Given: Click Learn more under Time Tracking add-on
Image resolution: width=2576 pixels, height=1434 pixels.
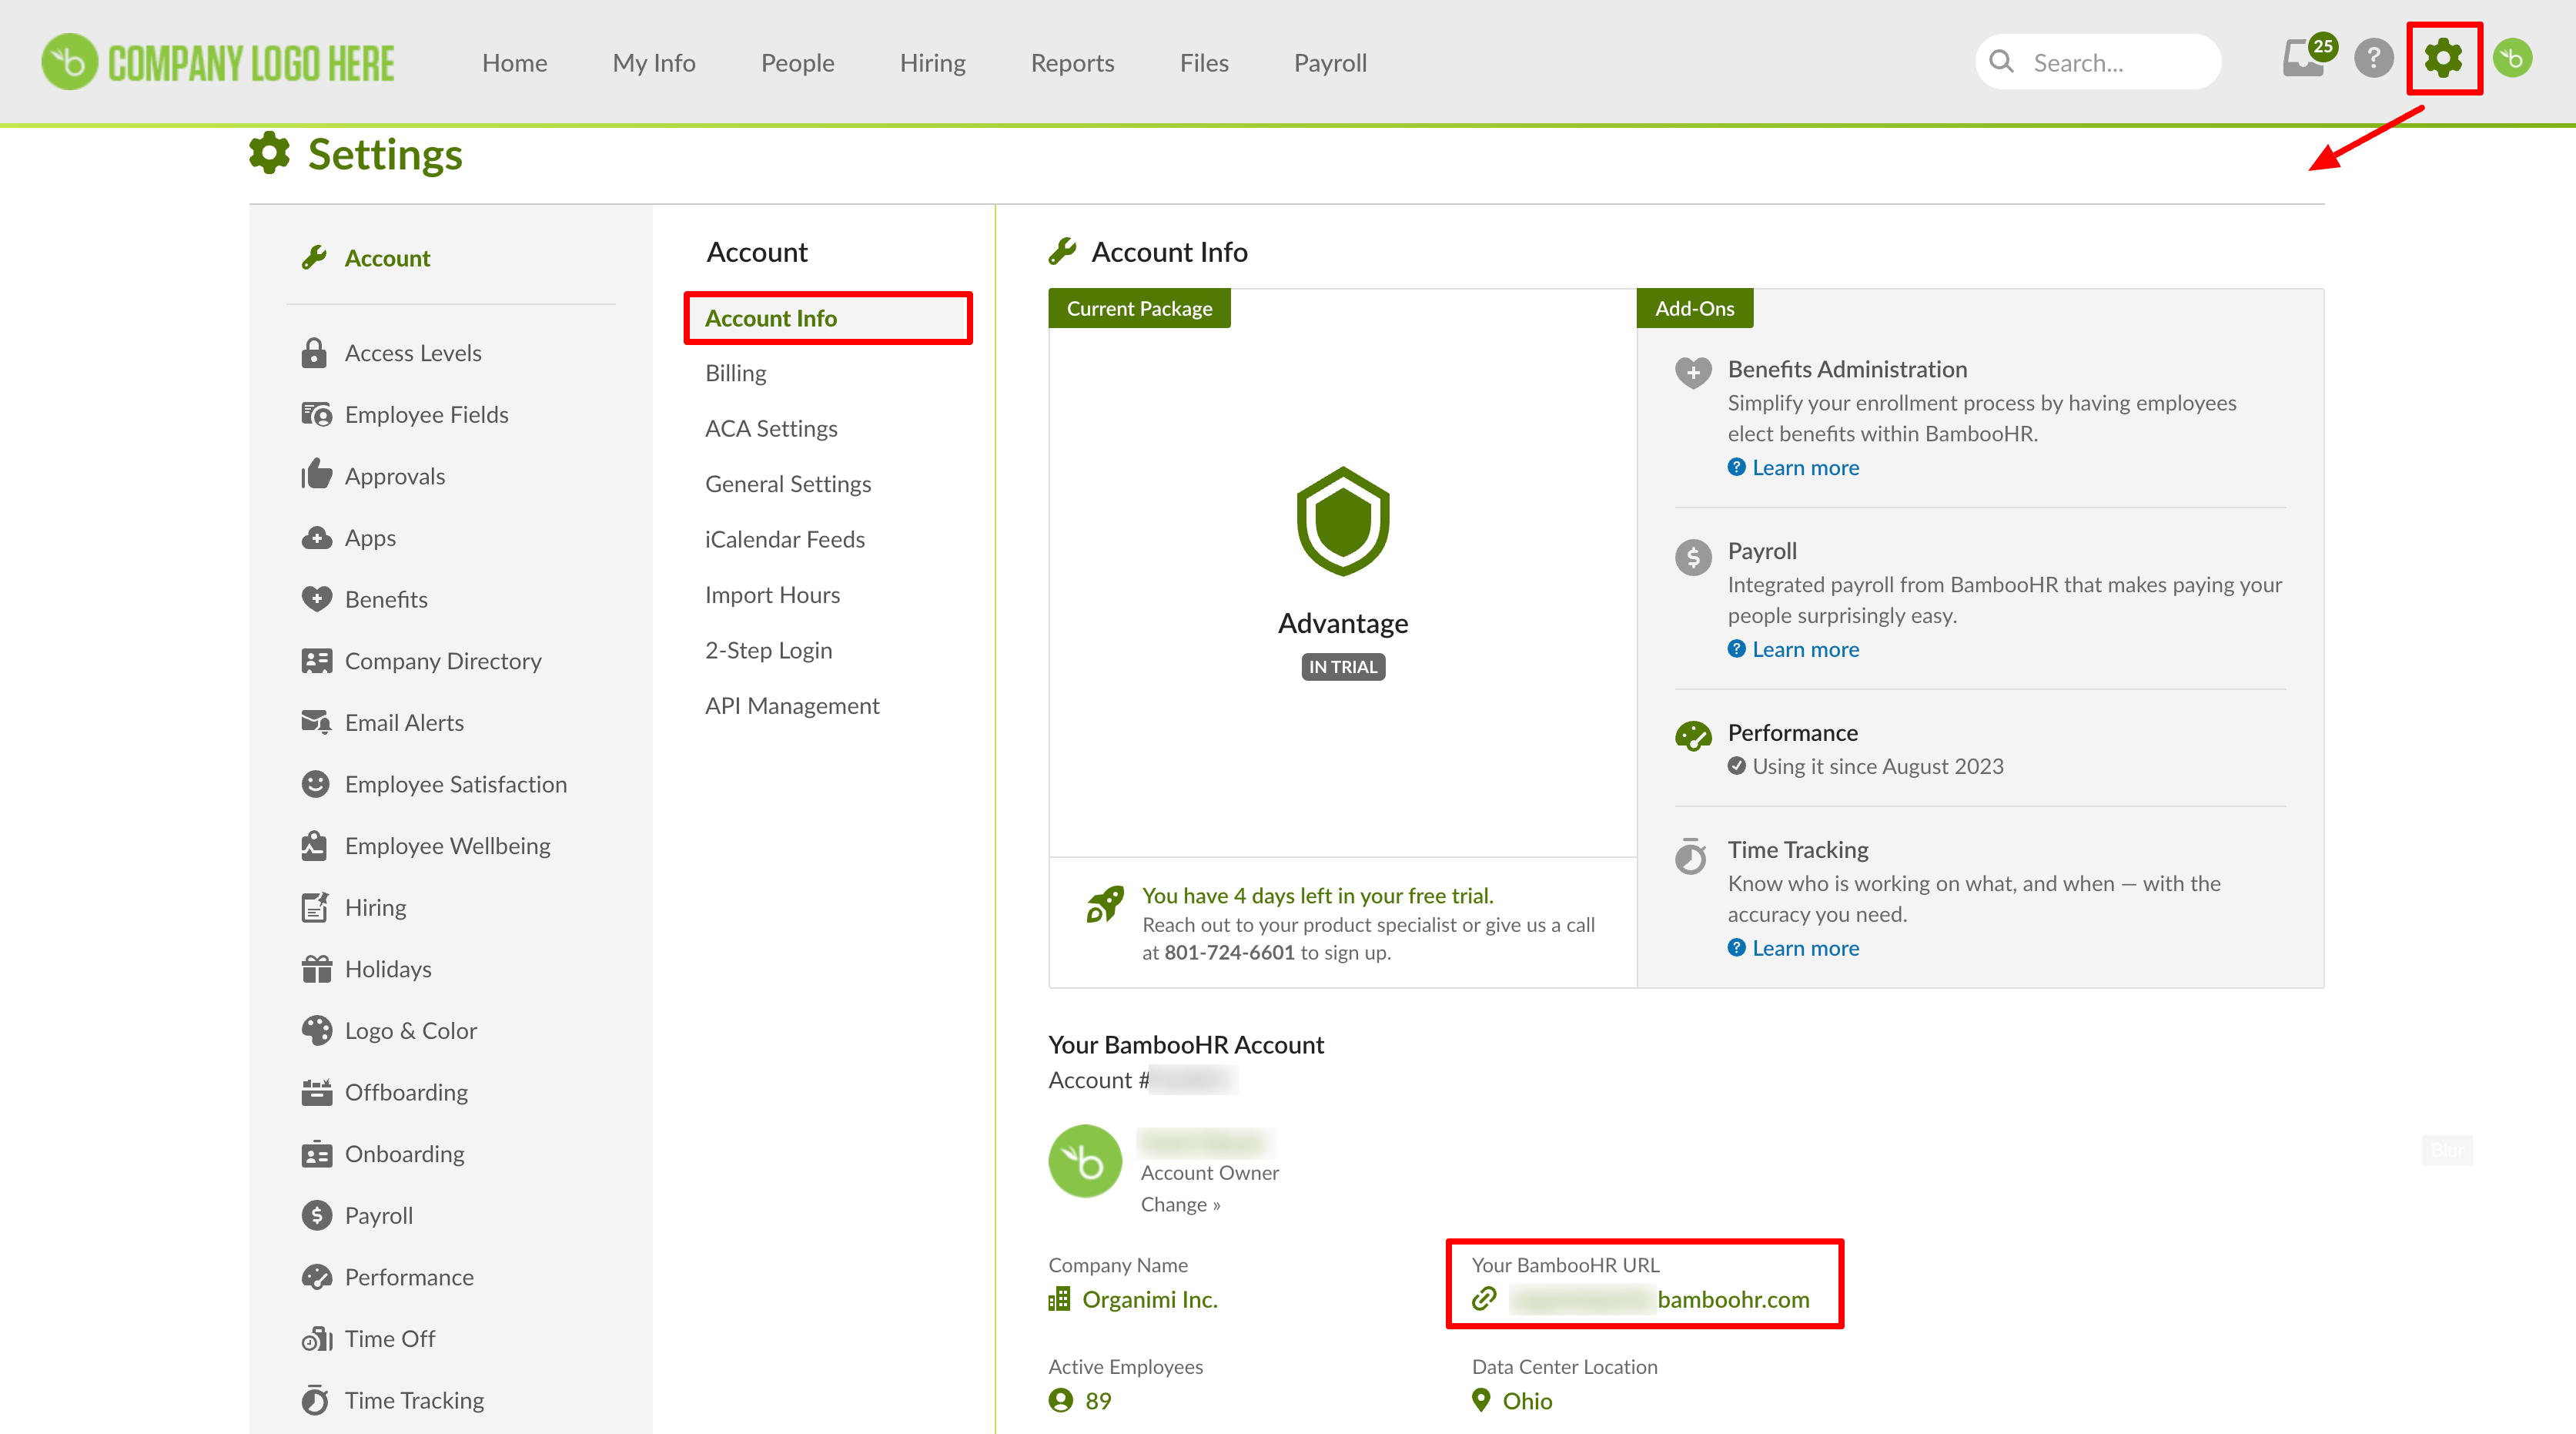Looking at the screenshot, I should click(x=1805, y=948).
